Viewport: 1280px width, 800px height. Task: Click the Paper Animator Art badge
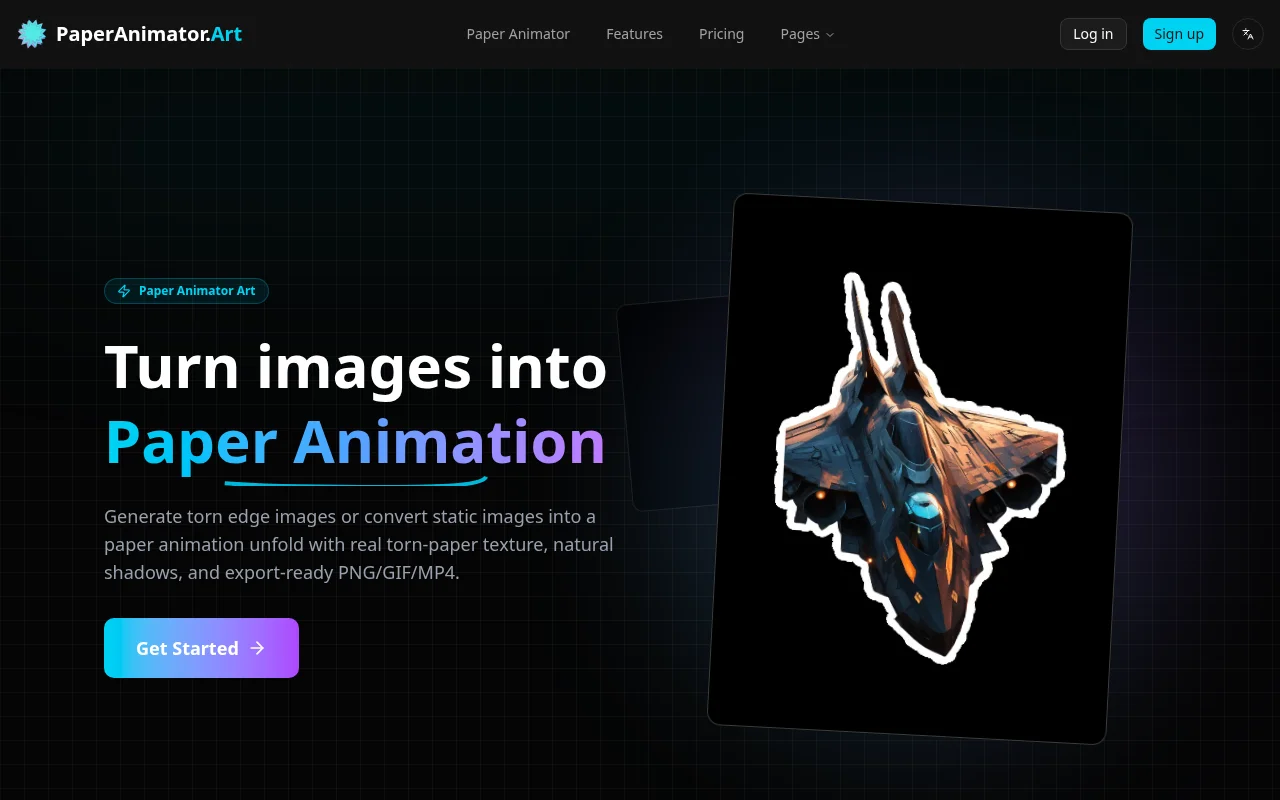pos(186,290)
